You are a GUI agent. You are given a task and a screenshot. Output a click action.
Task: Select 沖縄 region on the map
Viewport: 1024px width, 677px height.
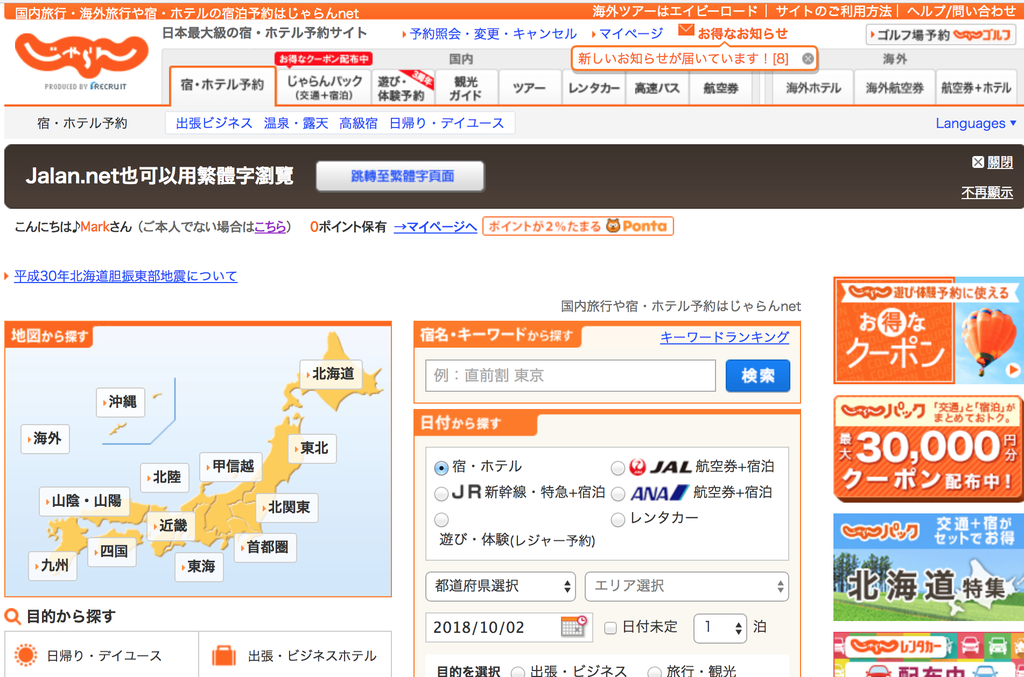coord(120,402)
